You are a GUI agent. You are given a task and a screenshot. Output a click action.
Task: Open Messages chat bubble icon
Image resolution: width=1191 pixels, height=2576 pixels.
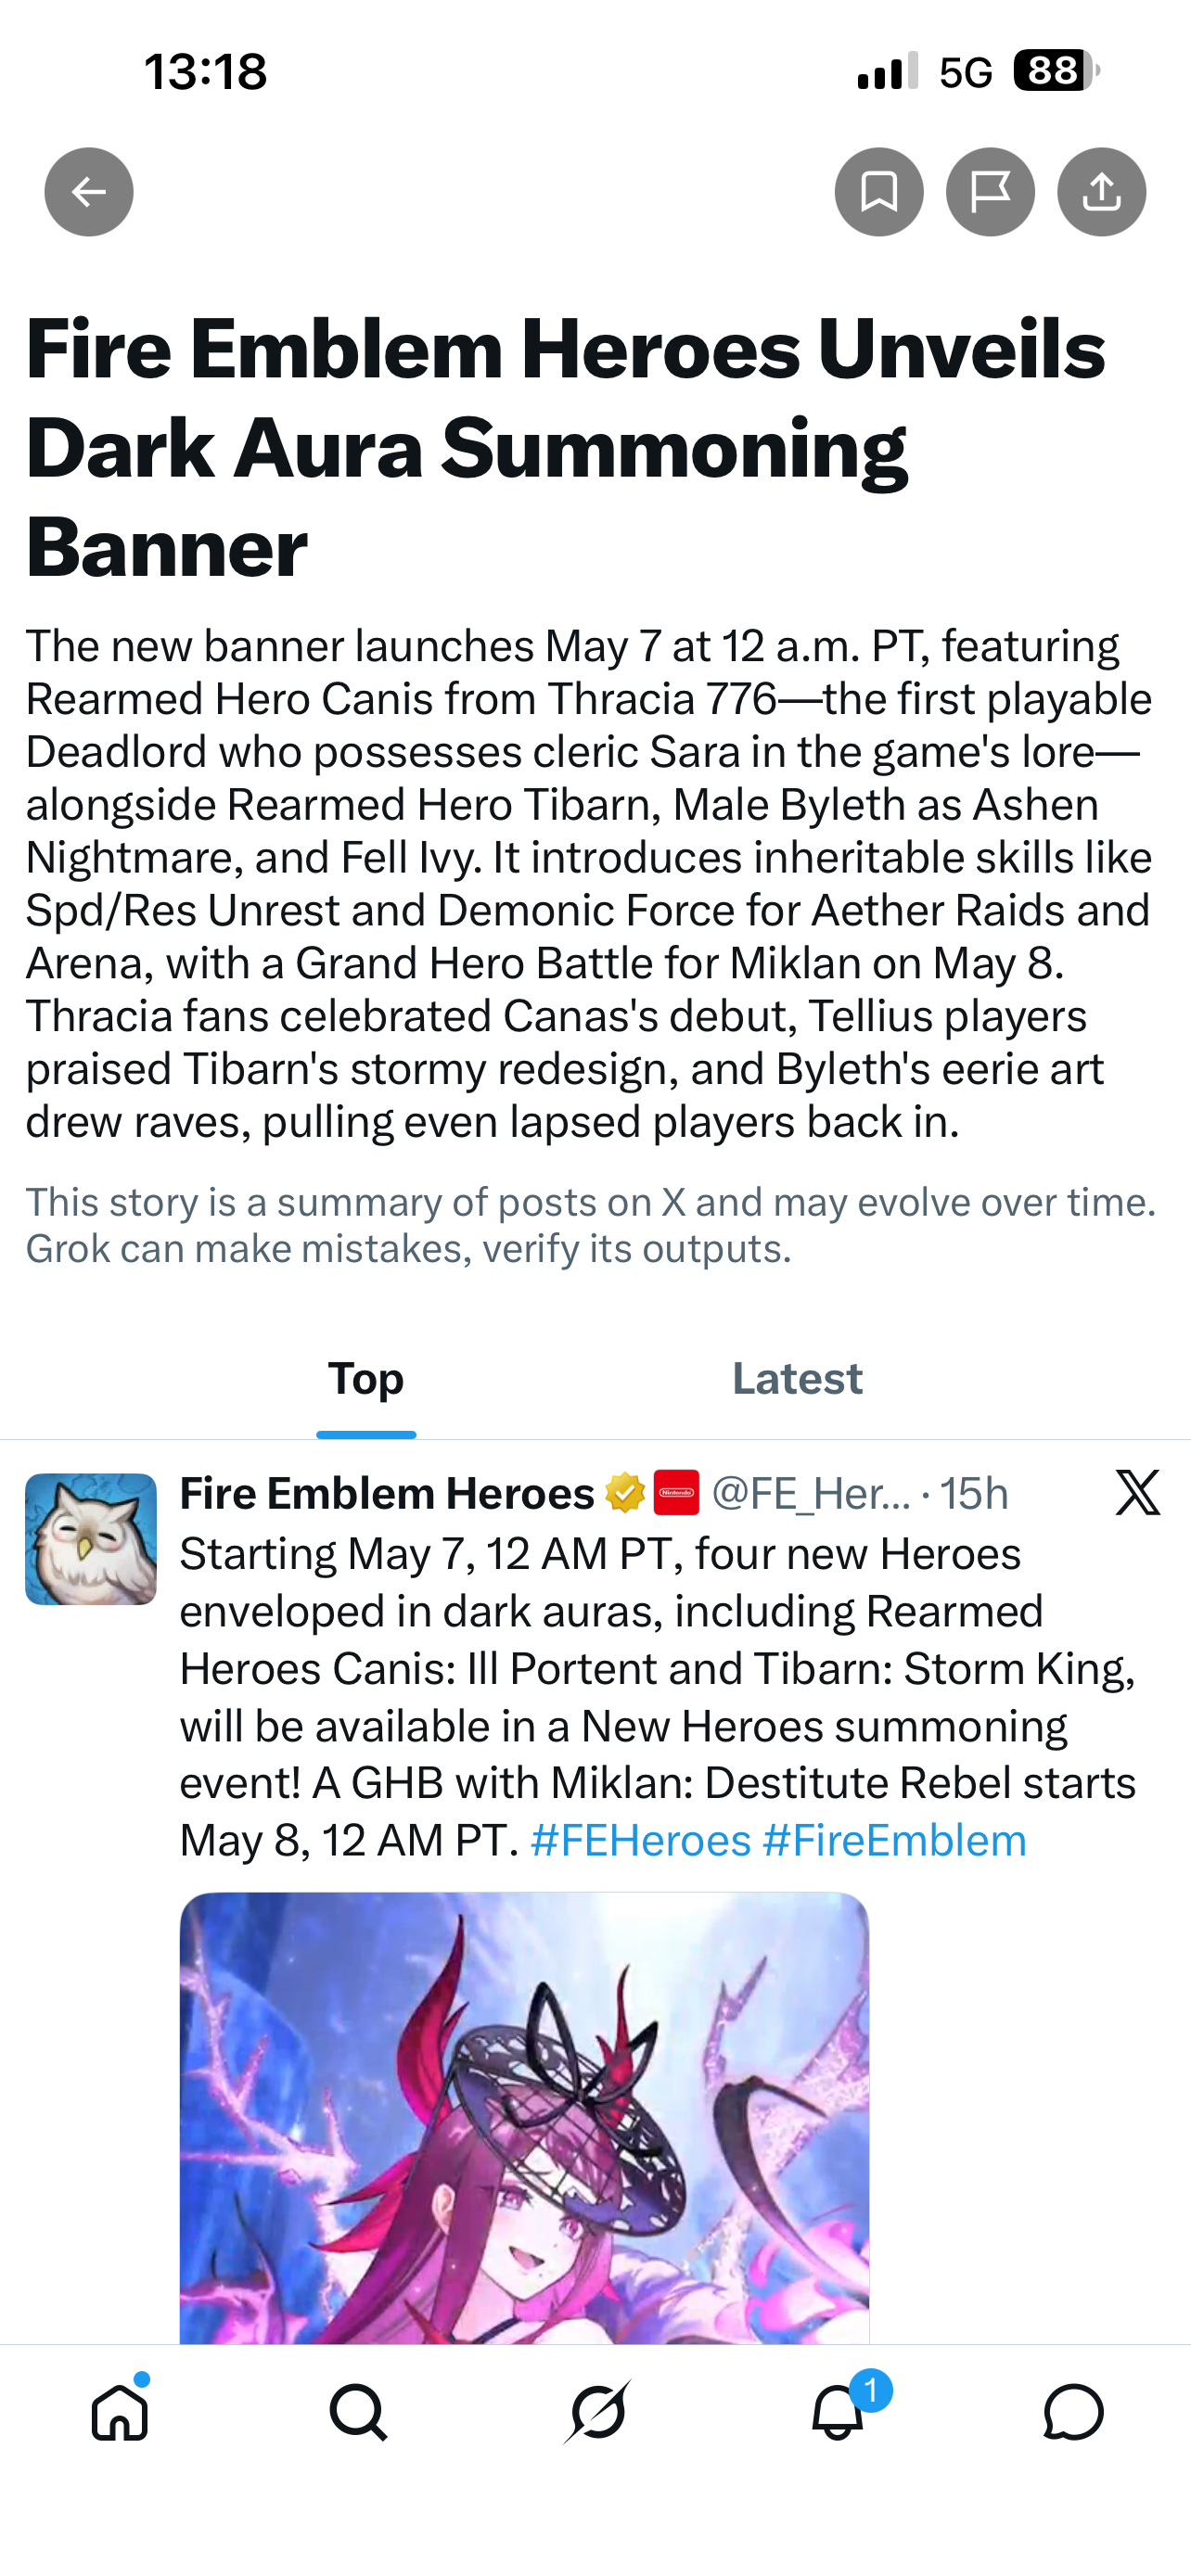(x=1073, y=2412)
